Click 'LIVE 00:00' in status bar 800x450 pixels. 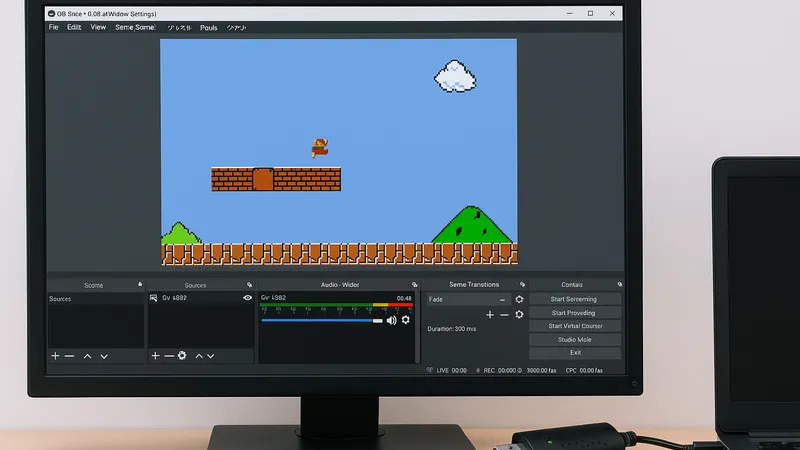click(x=451, y=370)
